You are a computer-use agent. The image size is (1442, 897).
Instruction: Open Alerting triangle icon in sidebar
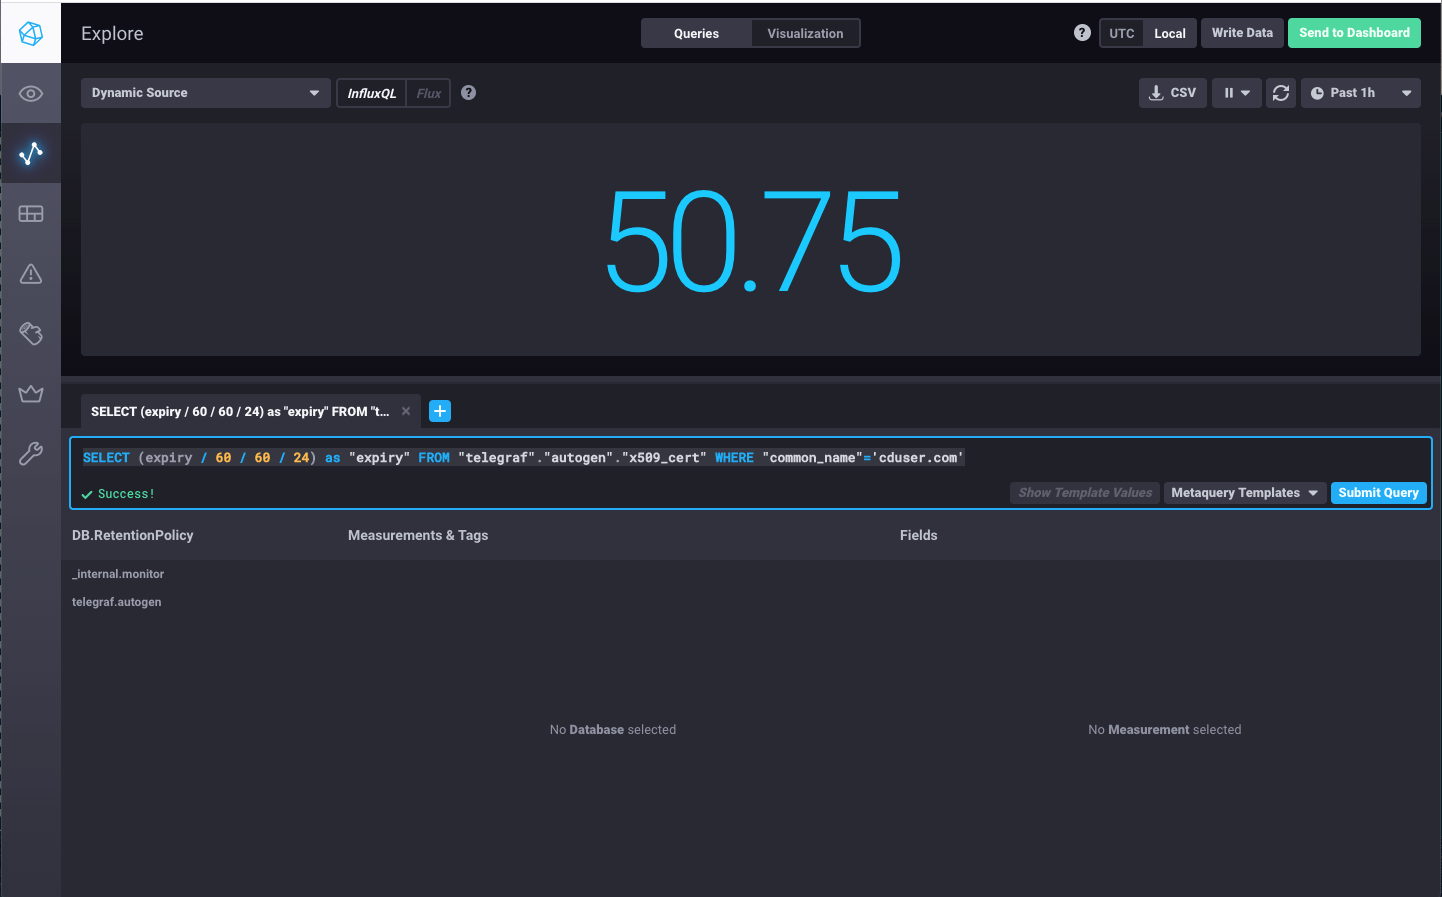pyautogui.click(x=31, y=274)
